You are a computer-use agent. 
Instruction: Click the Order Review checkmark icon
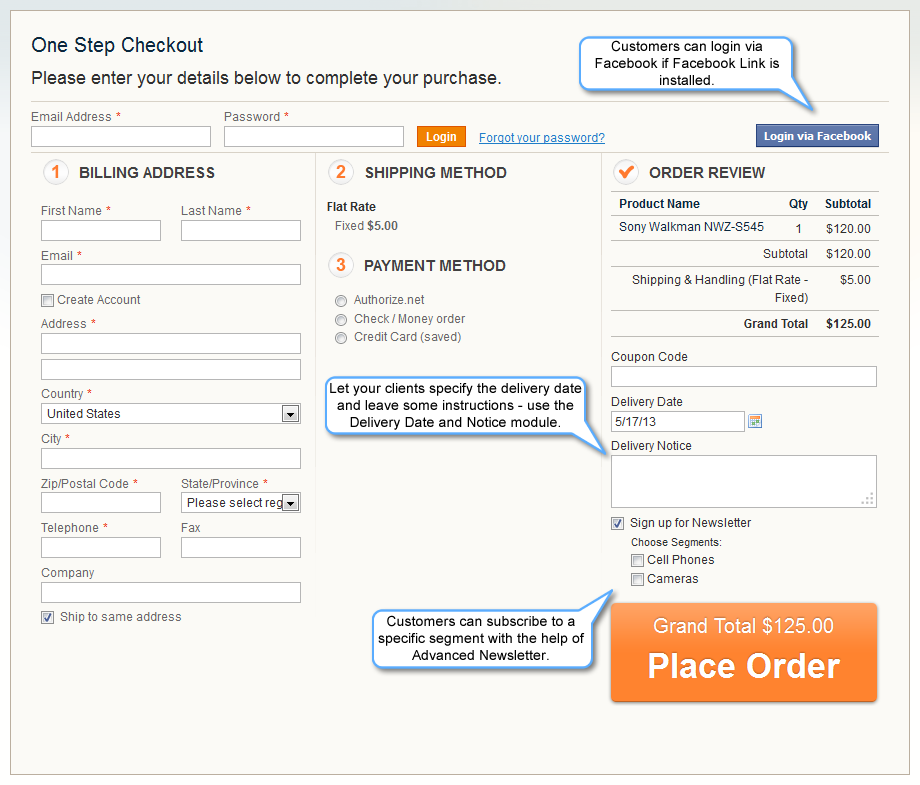coord(626,172)
